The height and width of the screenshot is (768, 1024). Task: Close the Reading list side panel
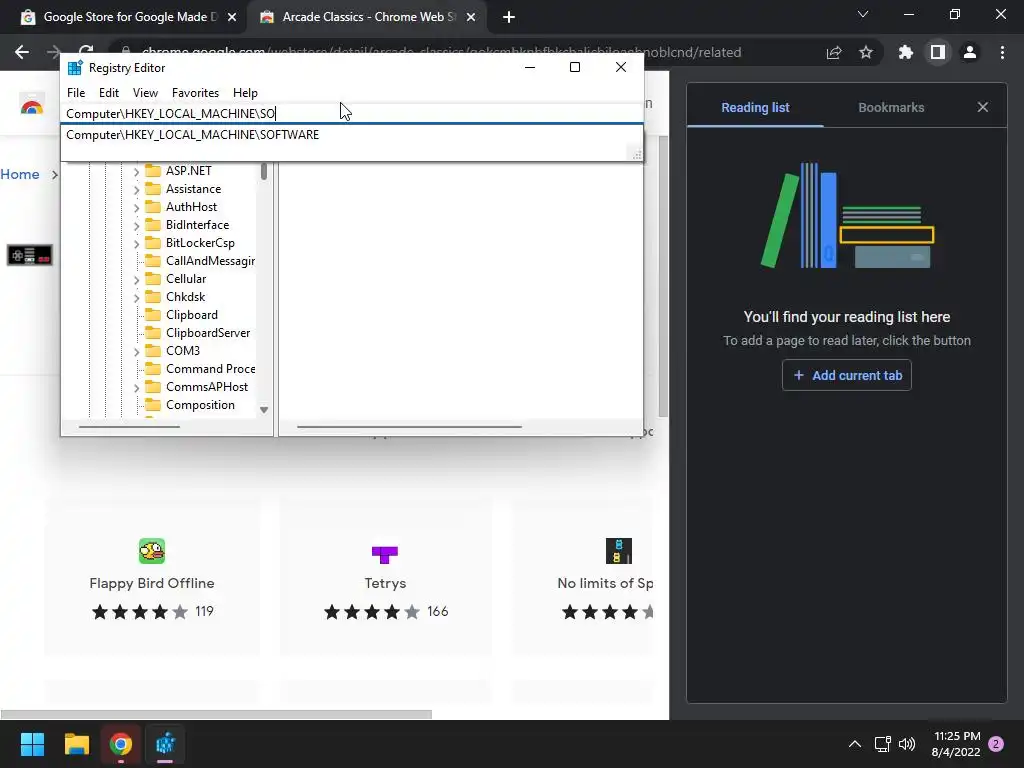[x=983, y=107]
